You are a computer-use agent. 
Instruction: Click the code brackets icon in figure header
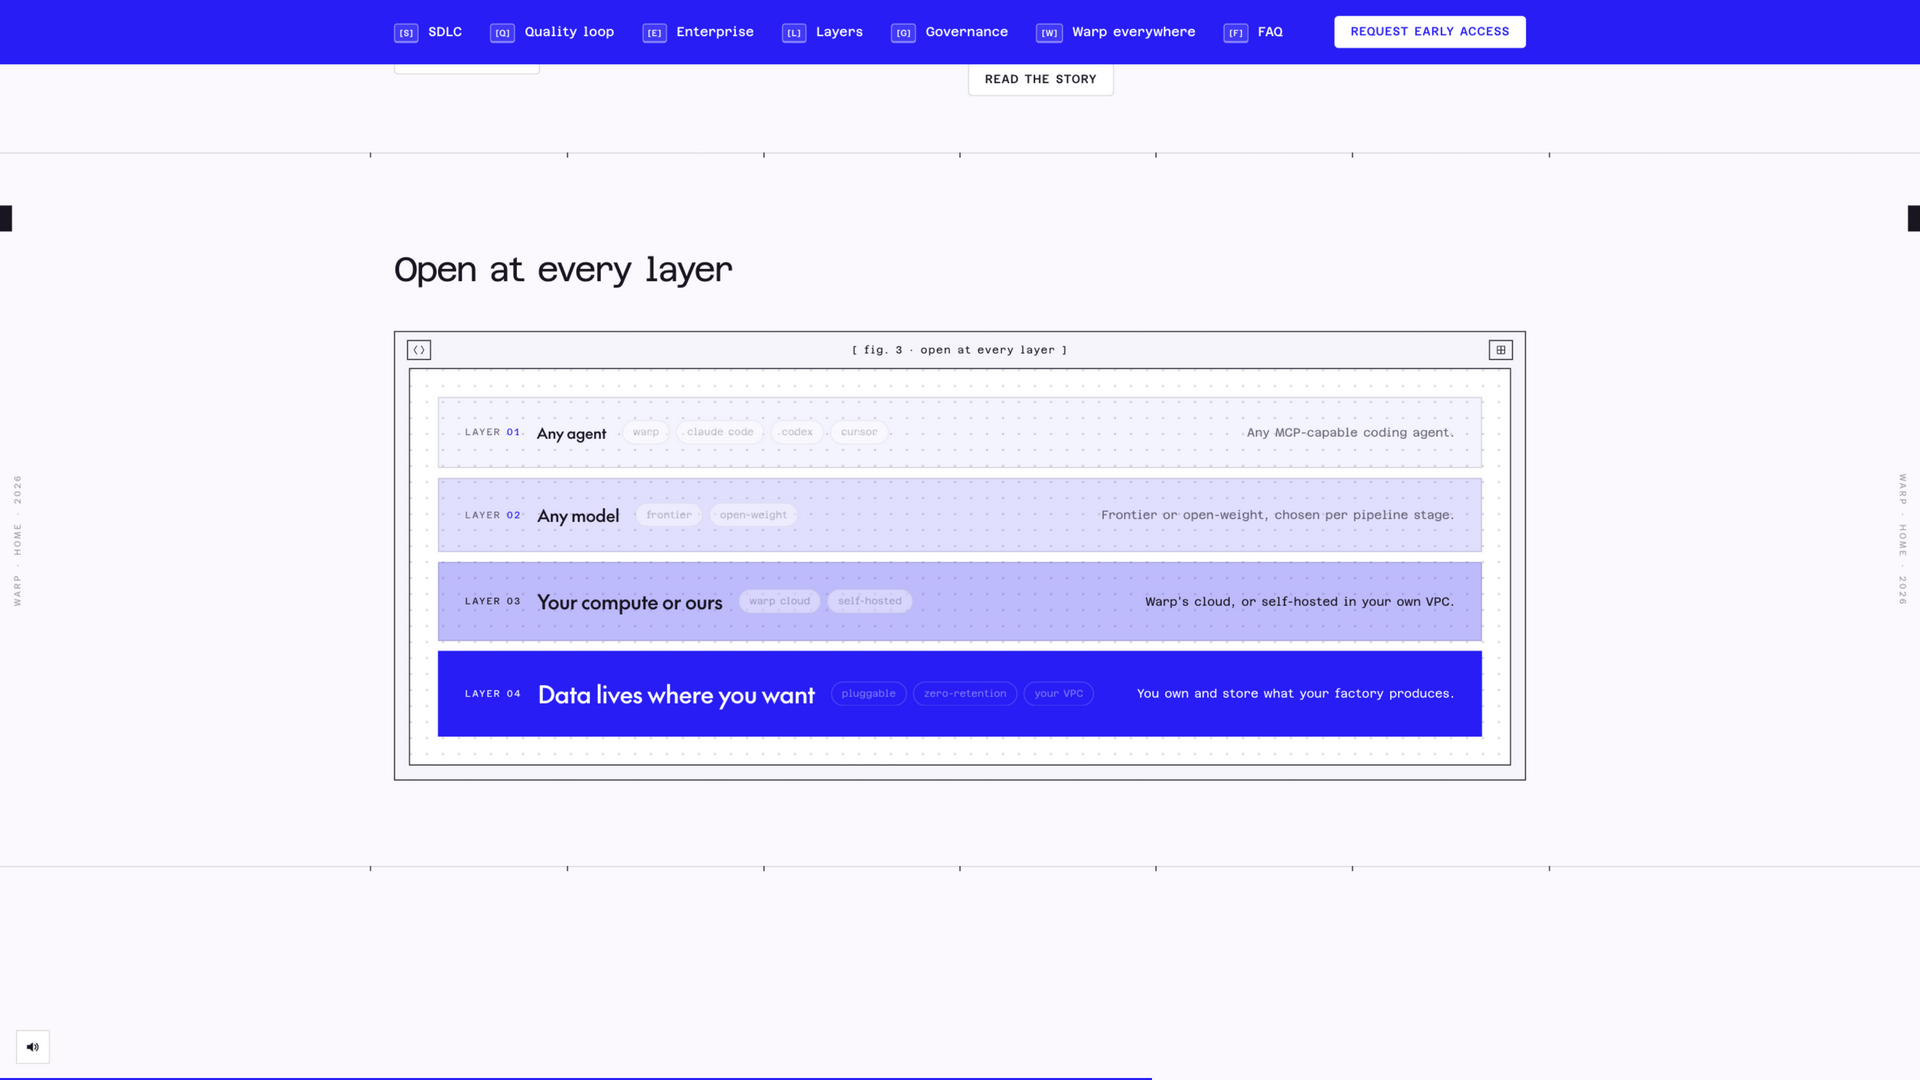419,350
